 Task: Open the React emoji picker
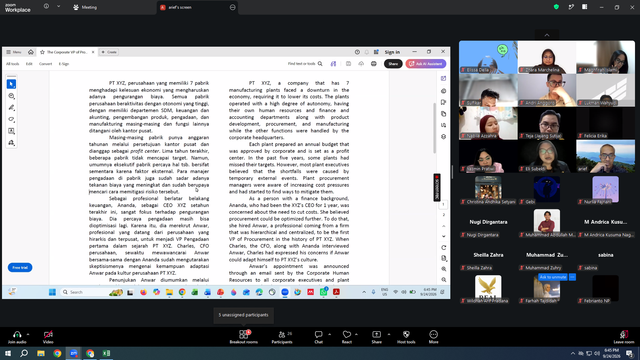pos(347,337)
